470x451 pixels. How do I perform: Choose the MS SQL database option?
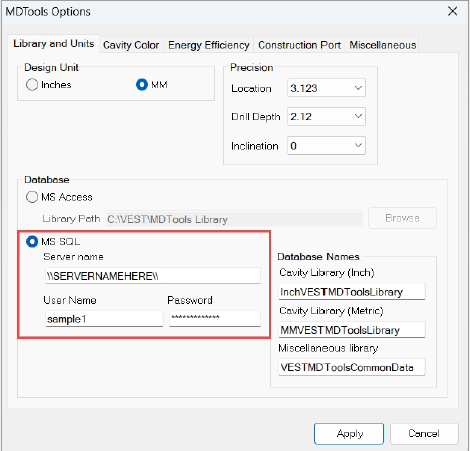pyautogui.click(x=53, y=242)
